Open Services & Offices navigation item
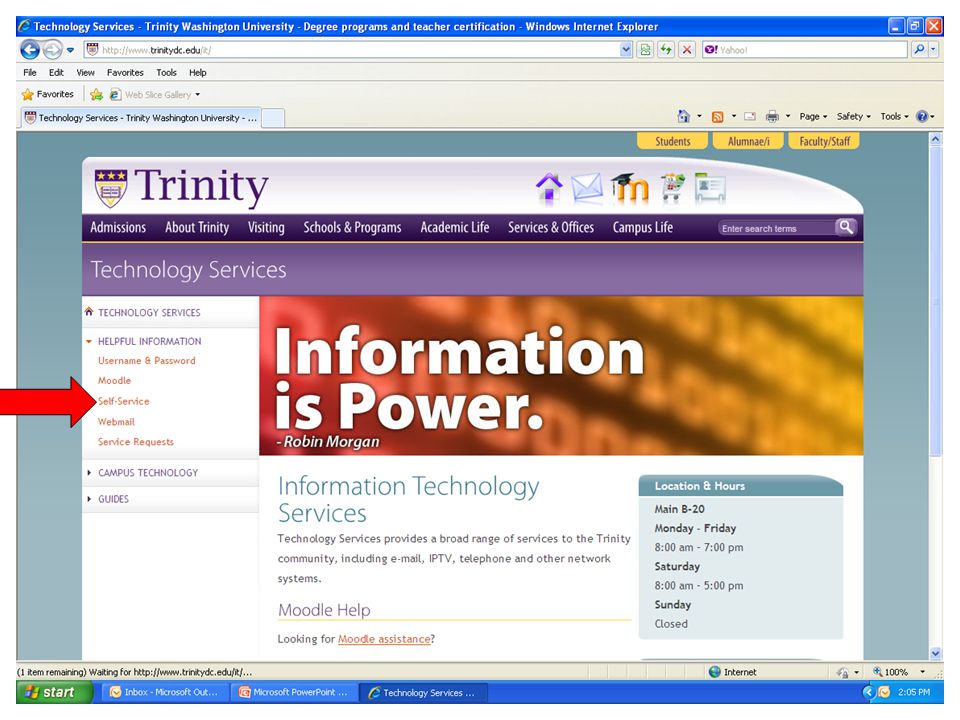Image resolution: width=960 pixels, height=720 pixels. click(550, 227)
